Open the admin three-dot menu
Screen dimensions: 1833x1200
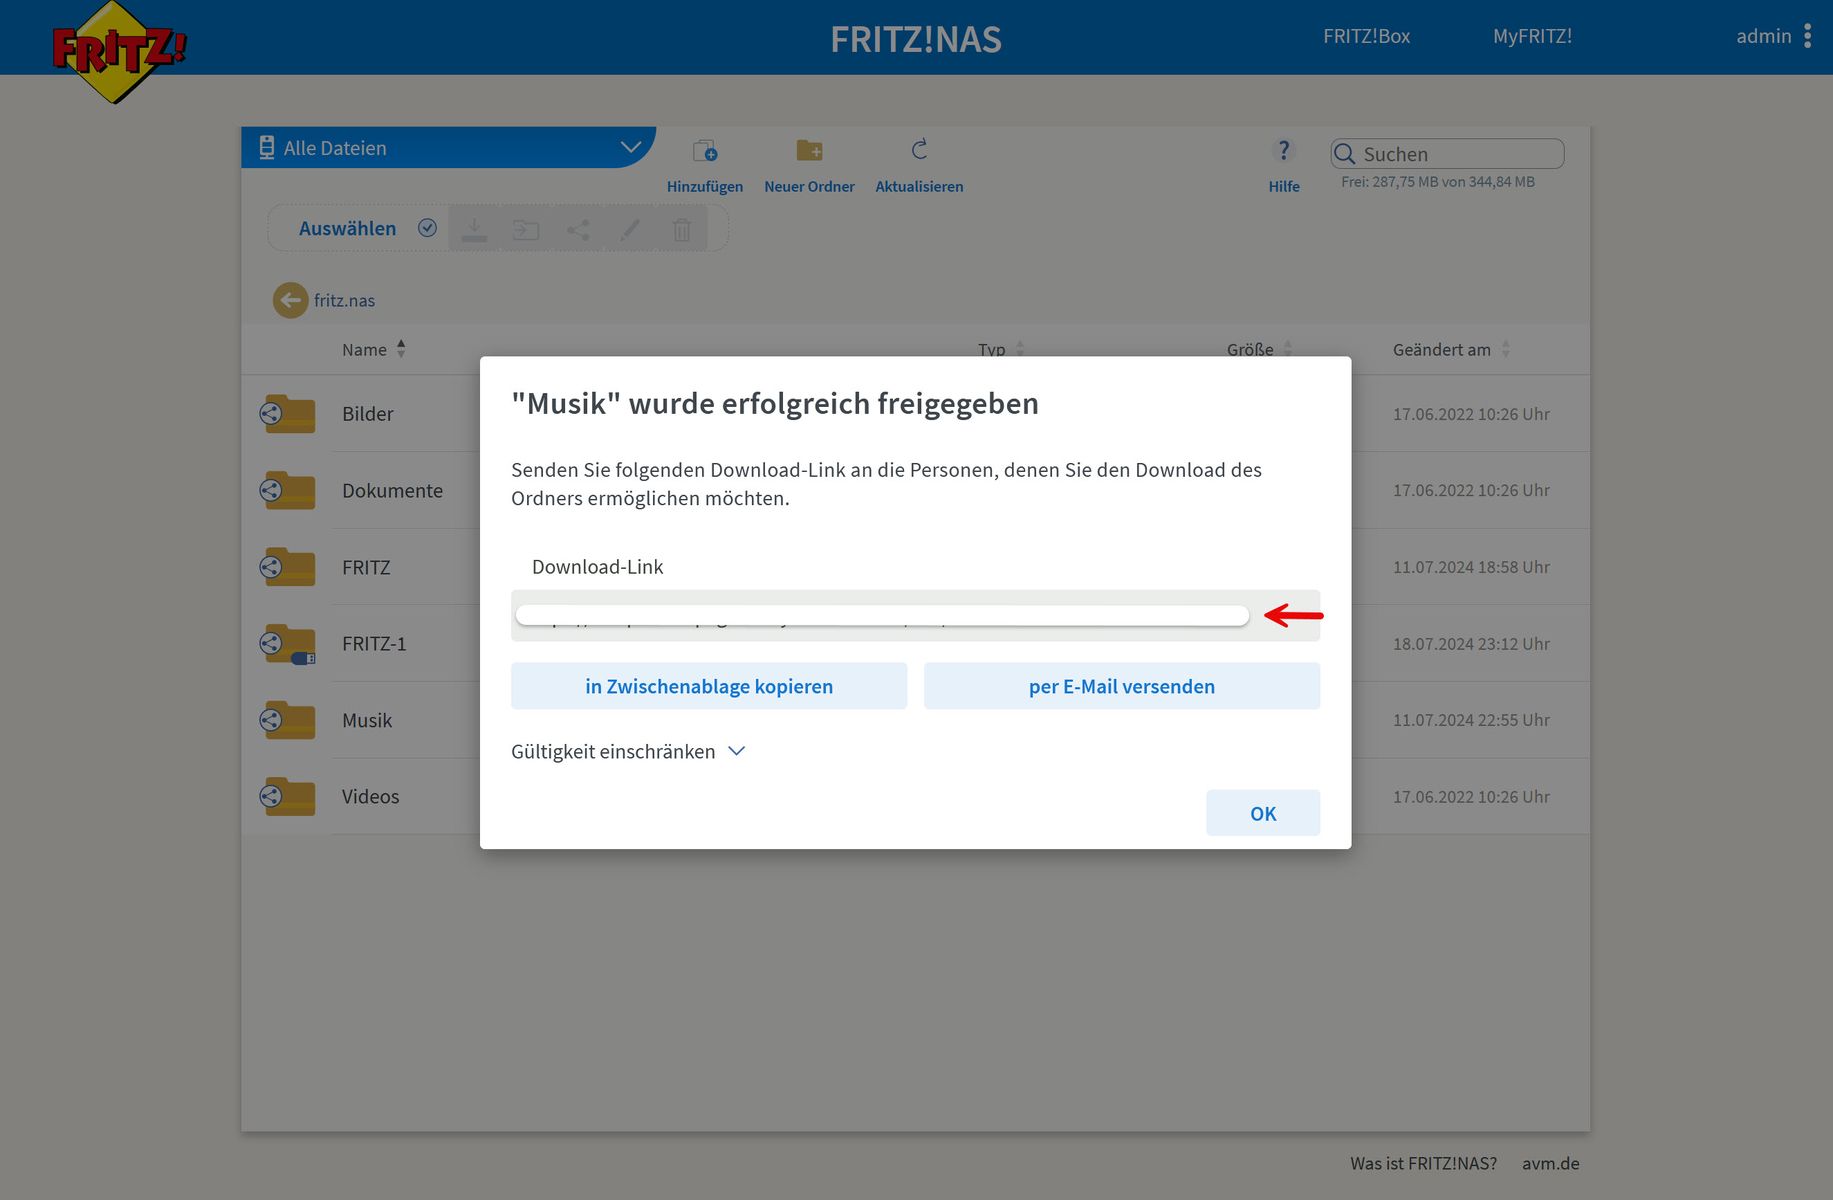tap(1807, 36)
